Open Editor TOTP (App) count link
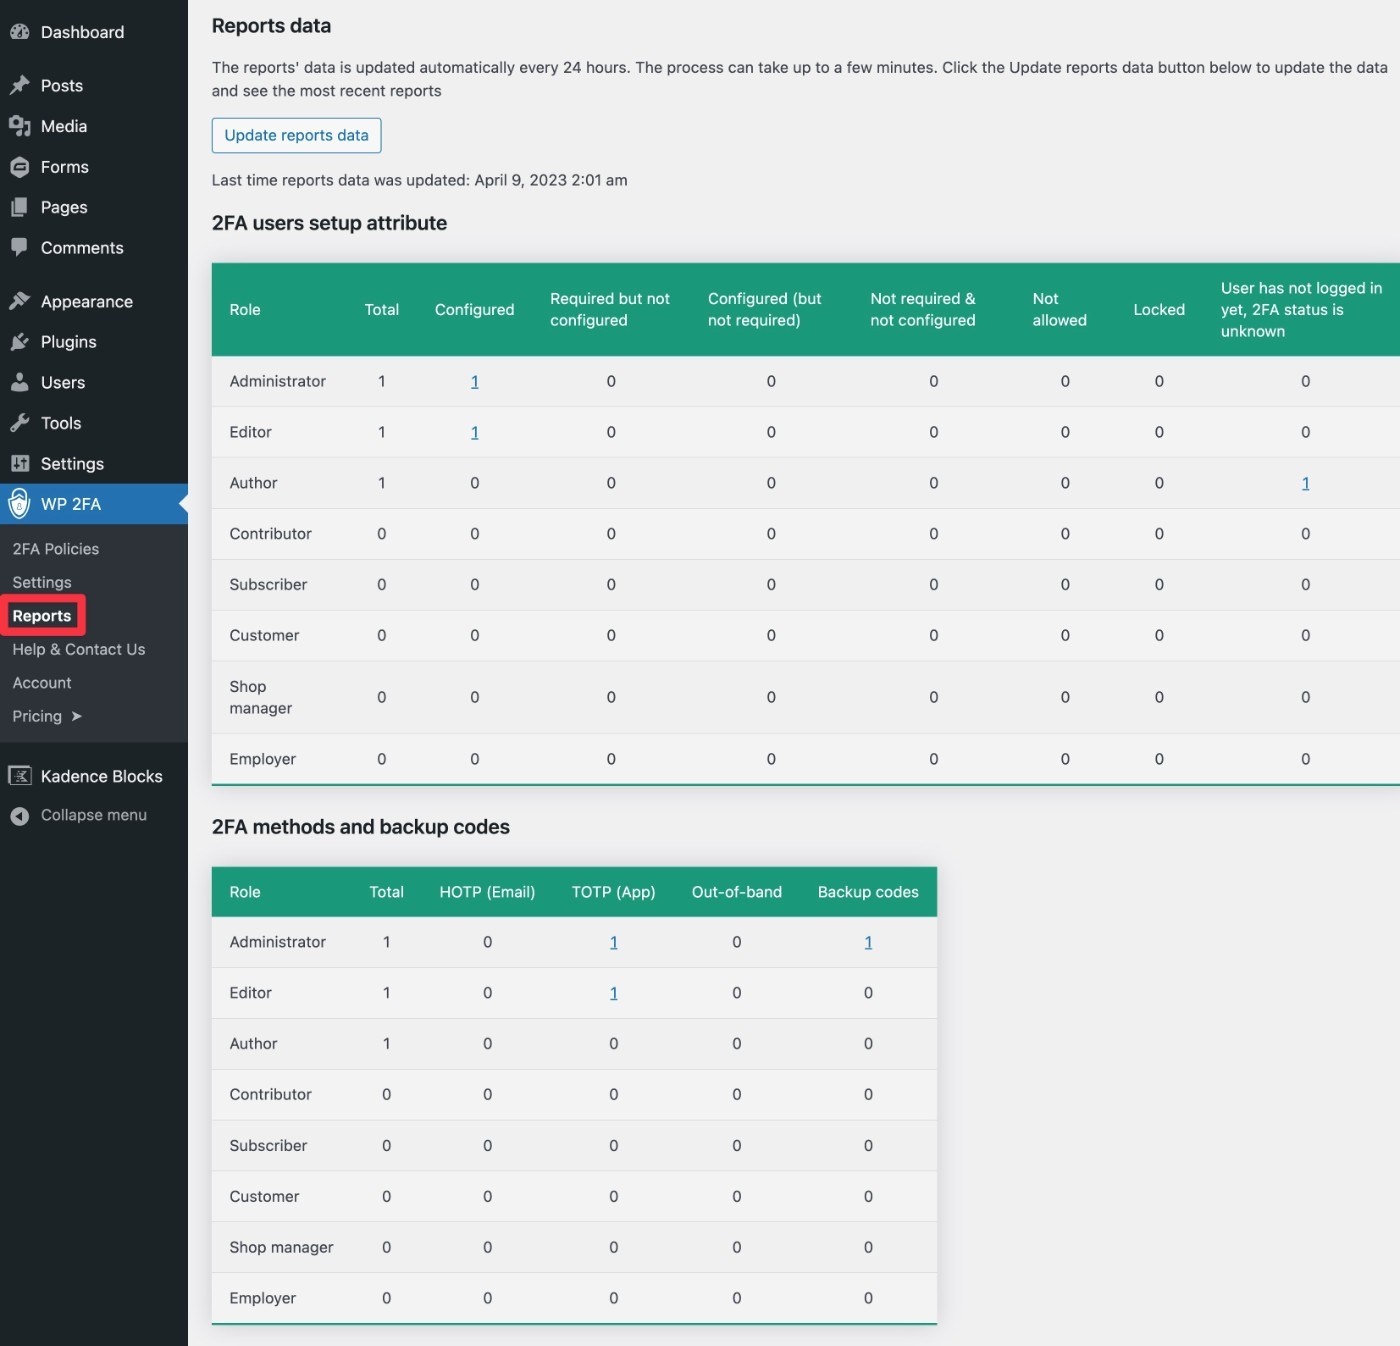The height and width of the screenshot is (1346, 1400). pyautogui.click(x=614, y=993)
